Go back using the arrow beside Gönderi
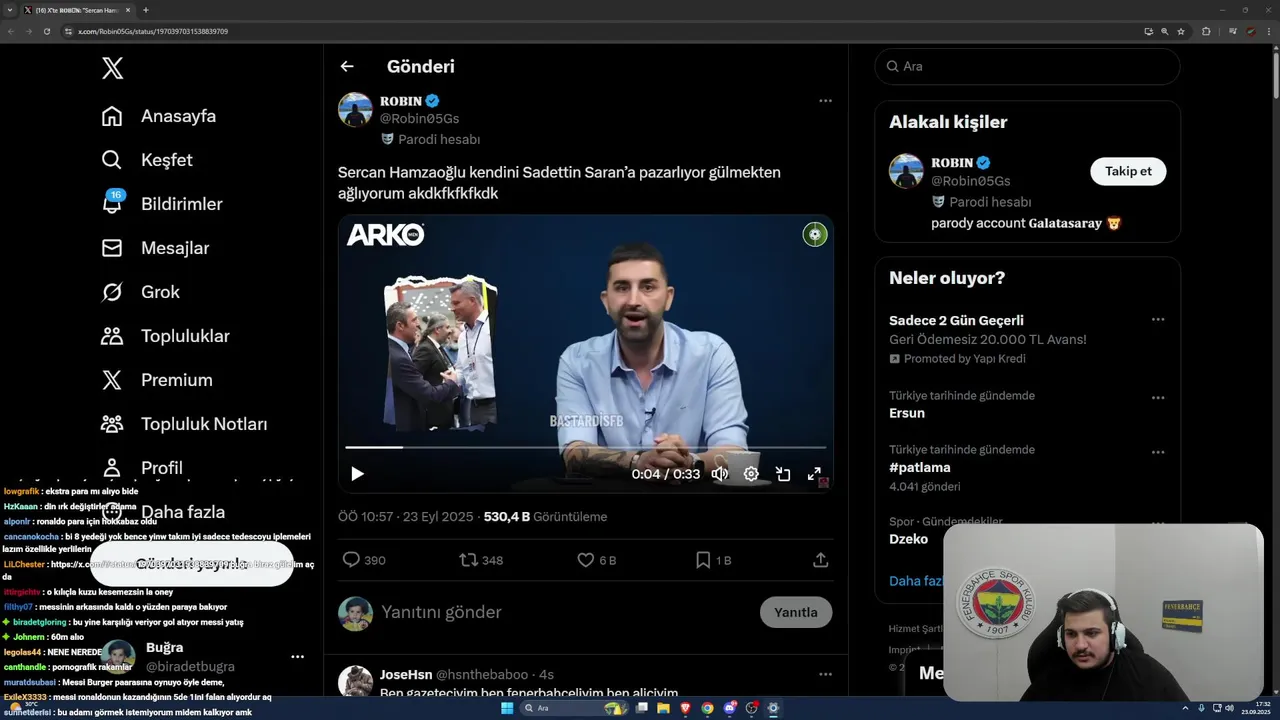The height and width of the screenshot is (720, 1280). tap(347, 66)
